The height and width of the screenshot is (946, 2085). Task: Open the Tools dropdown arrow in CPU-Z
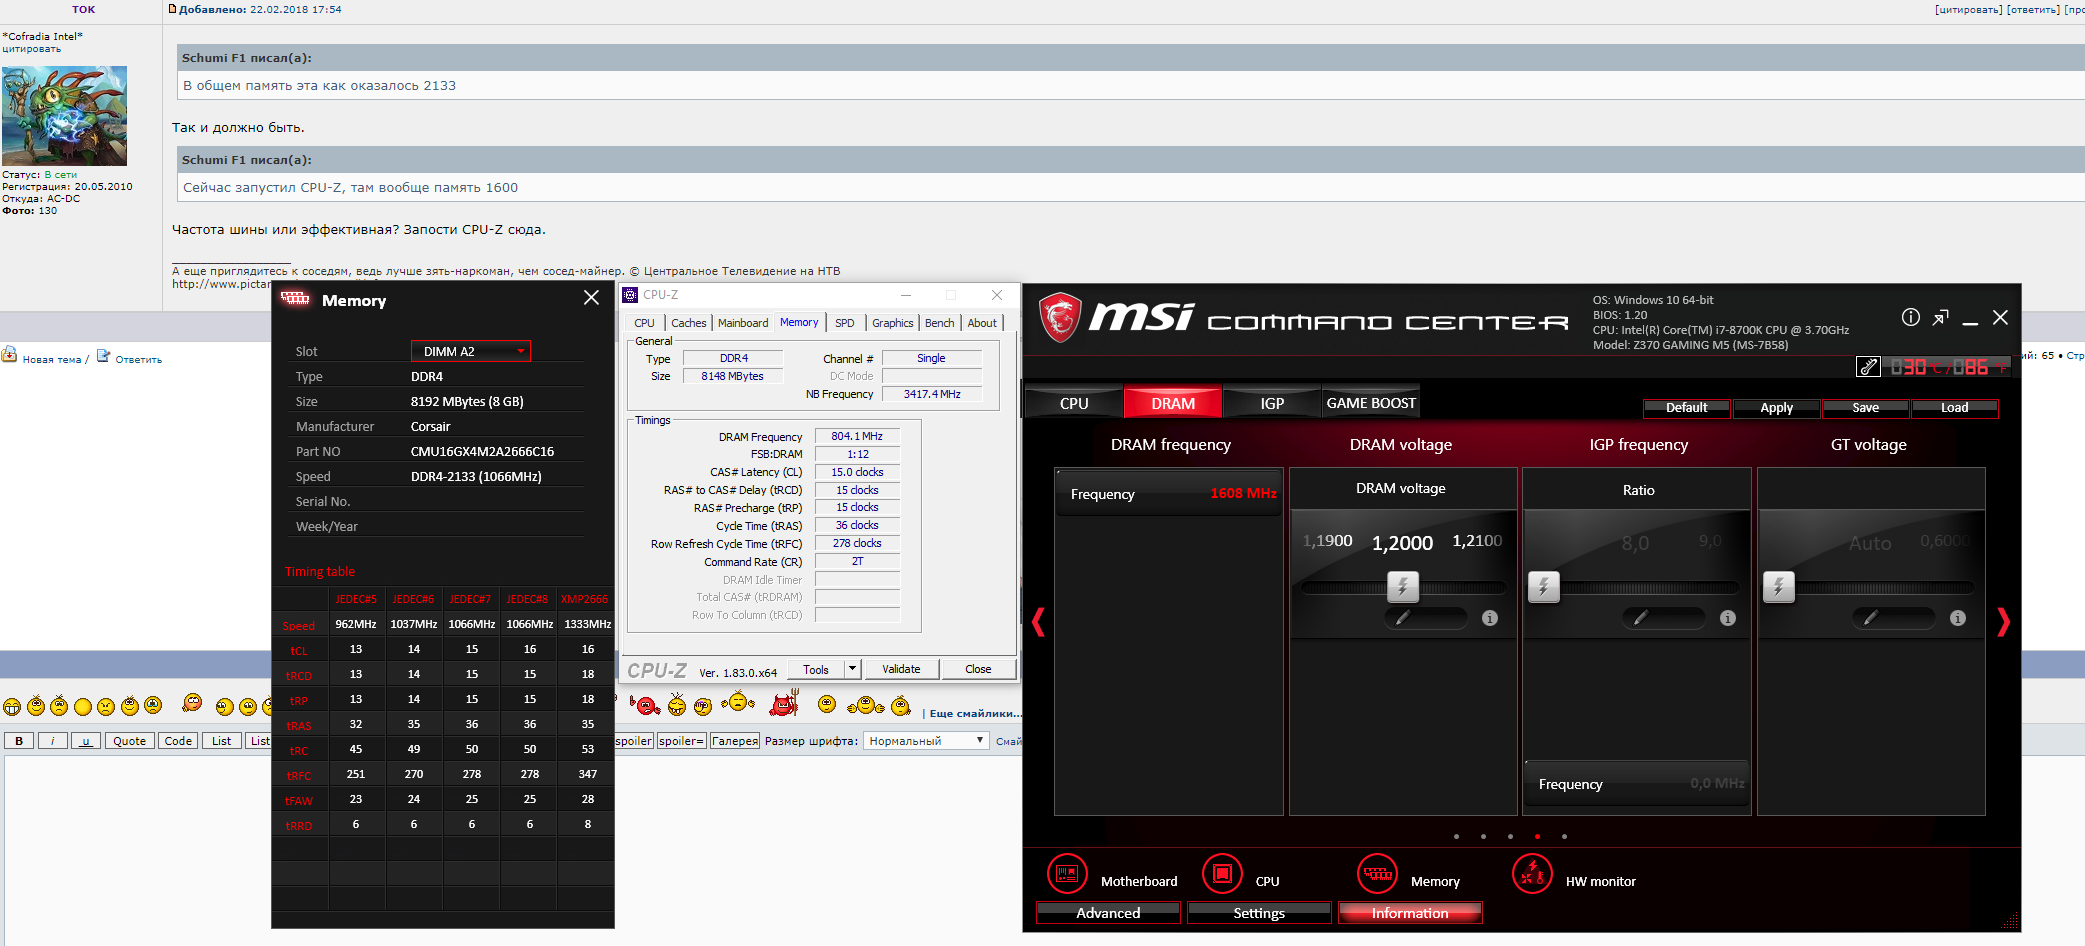852,669
